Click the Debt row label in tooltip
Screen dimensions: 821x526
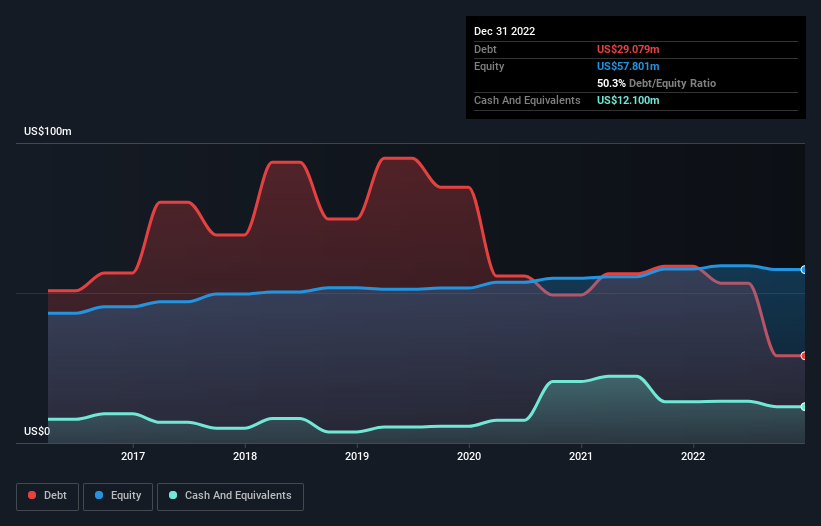coord(485,49)
